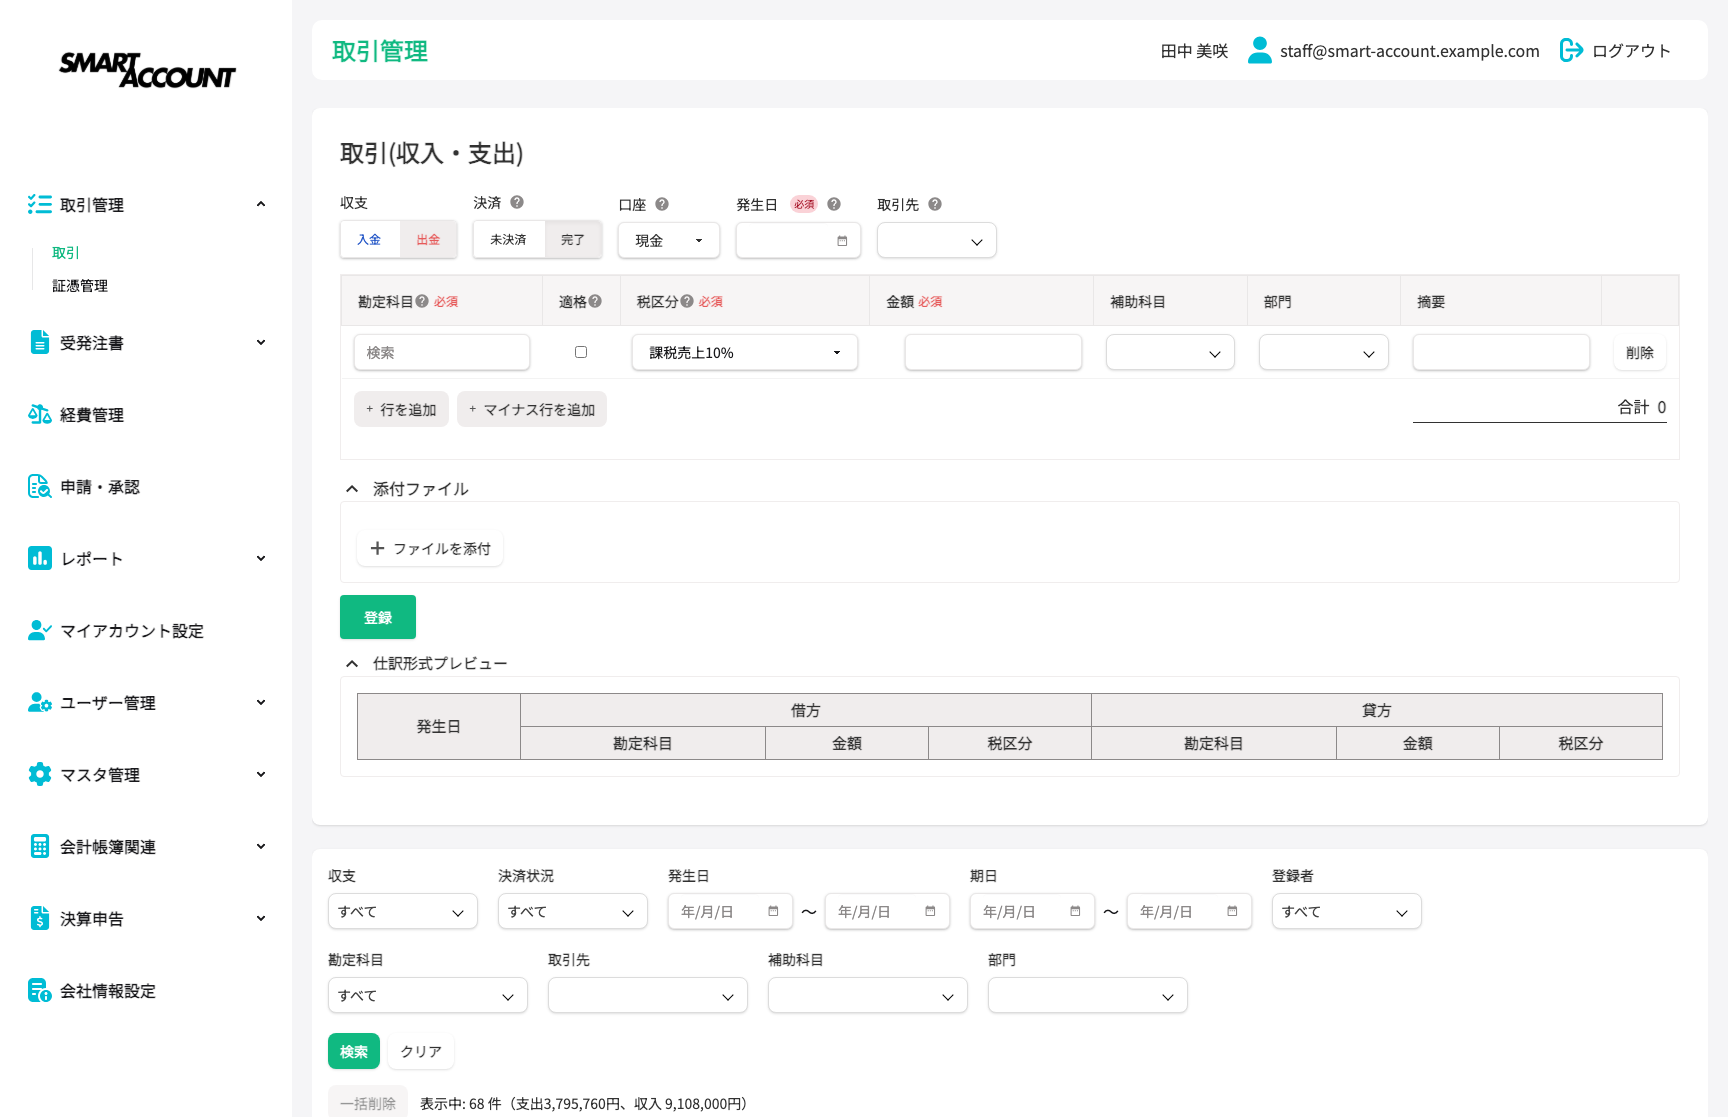Viewport: 1728px width, 1117px height.
Task: Click the green 検索 button
Action: [x=354, y=1051]
